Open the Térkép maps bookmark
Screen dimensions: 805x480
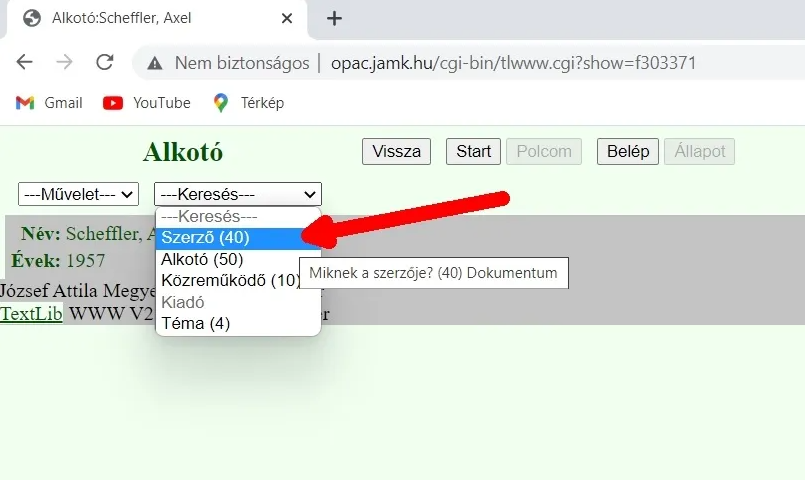(249, 103)
